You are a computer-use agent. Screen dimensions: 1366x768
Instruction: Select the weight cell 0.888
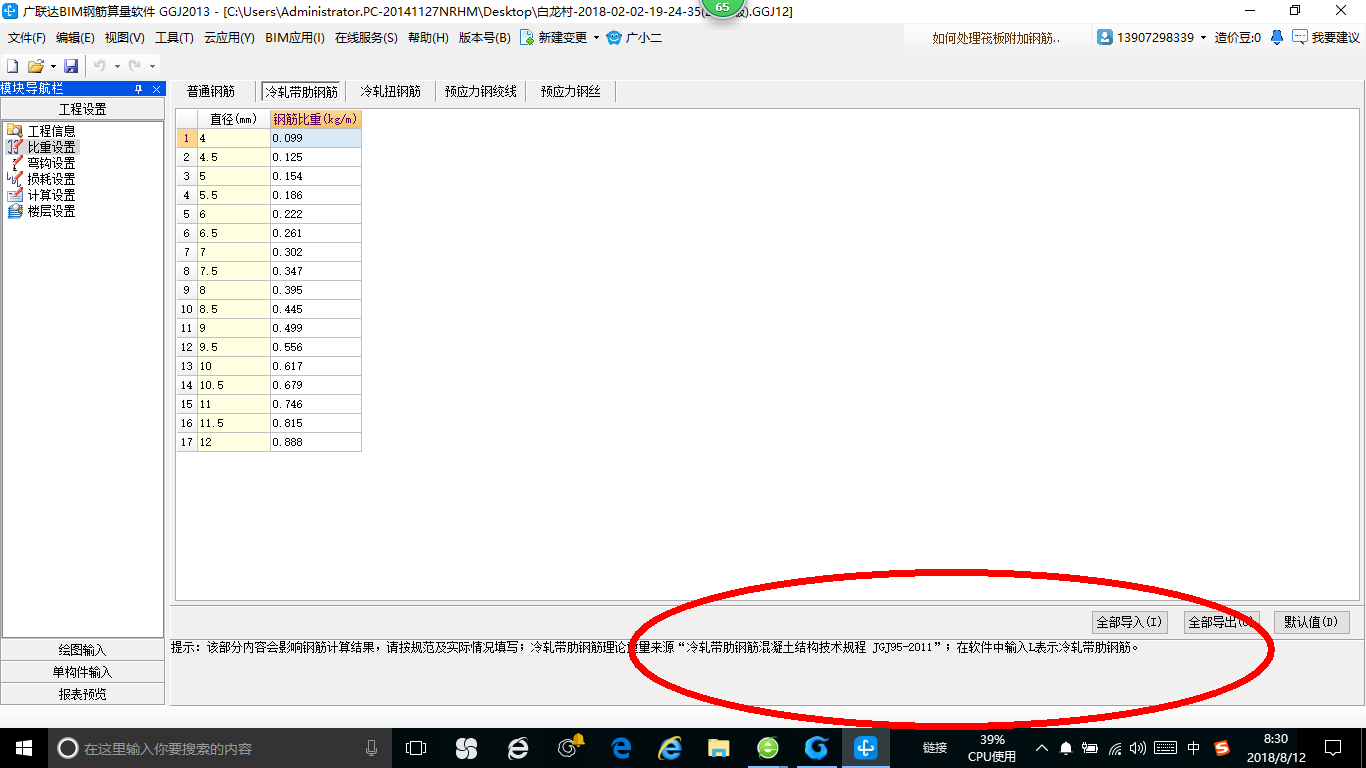[316, 442]
